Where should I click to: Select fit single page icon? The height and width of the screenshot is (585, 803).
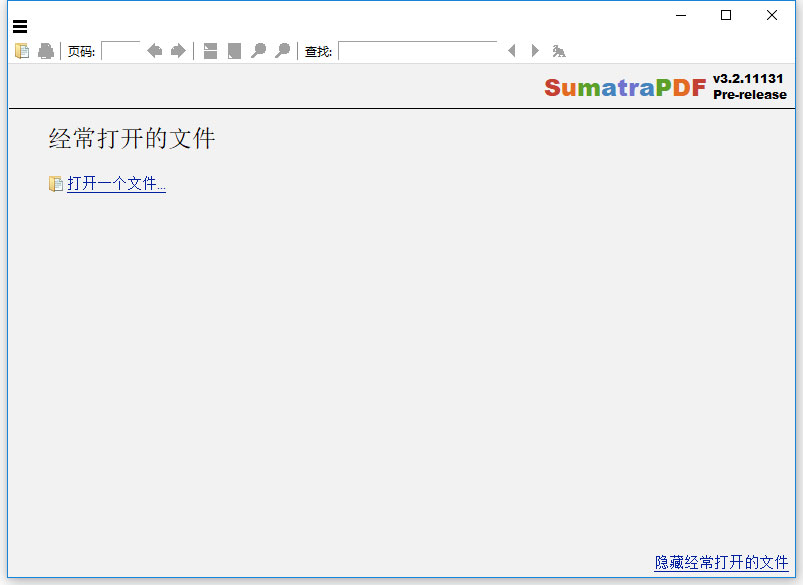234,51
